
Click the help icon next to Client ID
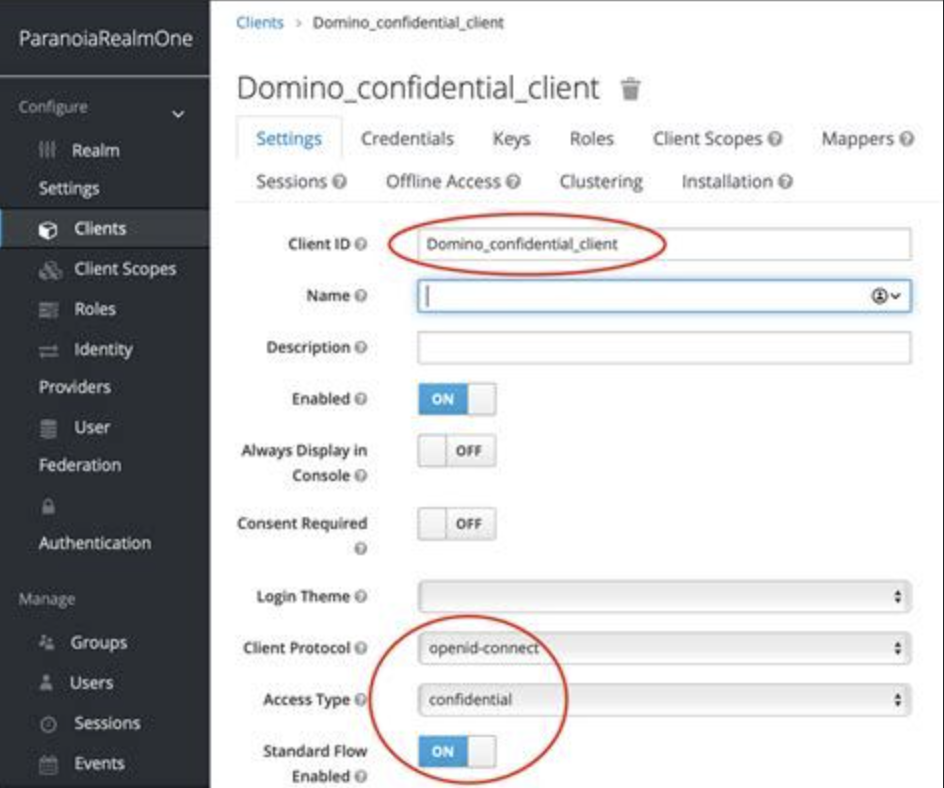361,244
